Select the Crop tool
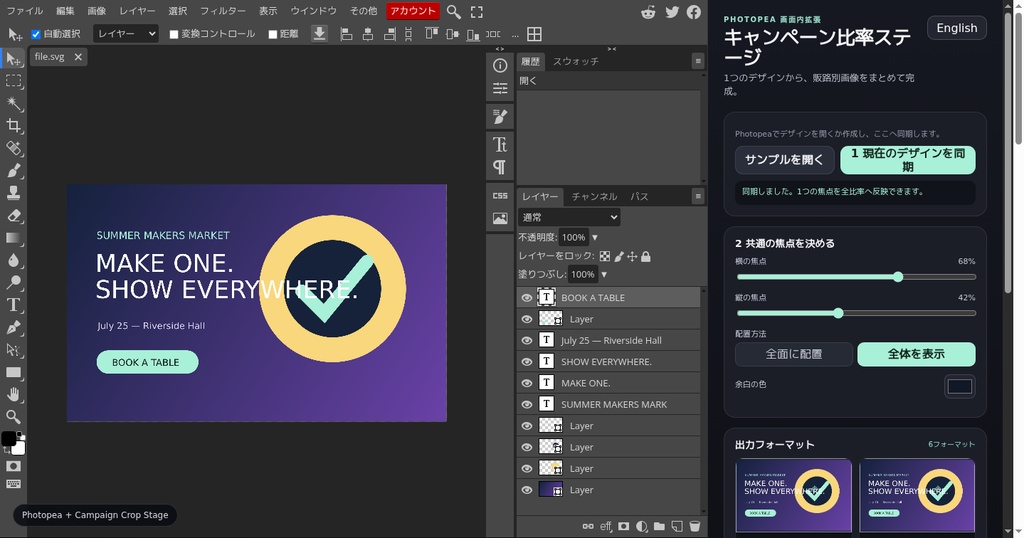 13,125
